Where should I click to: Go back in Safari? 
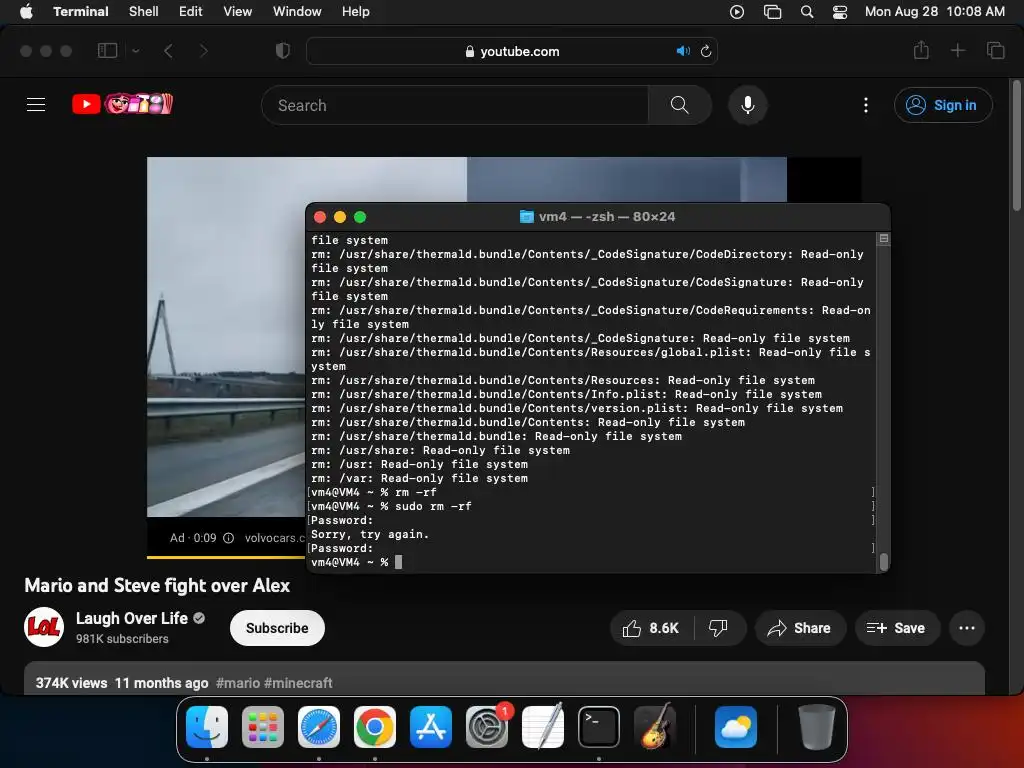(168, 51)
